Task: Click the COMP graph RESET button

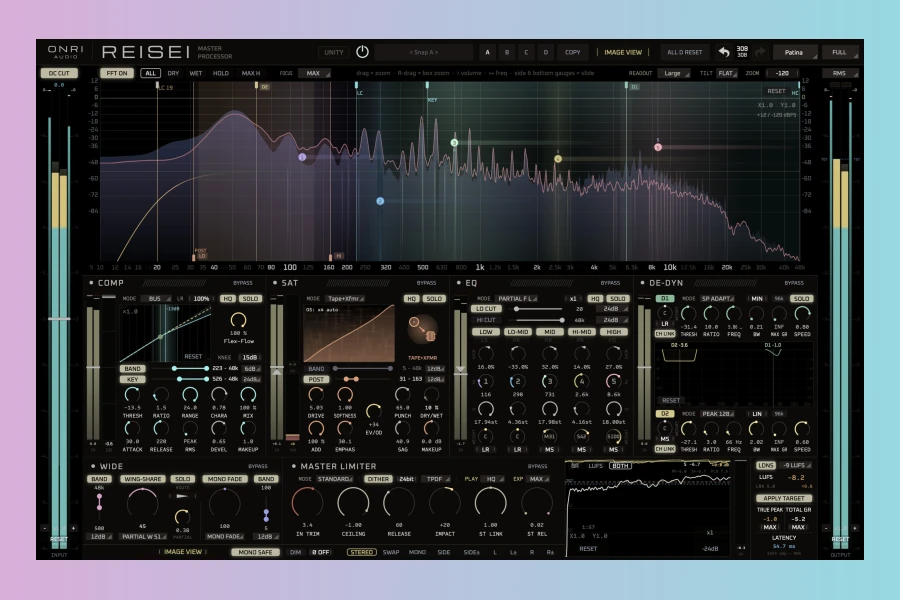Action: pyautogui.click(x=193, y=357)
